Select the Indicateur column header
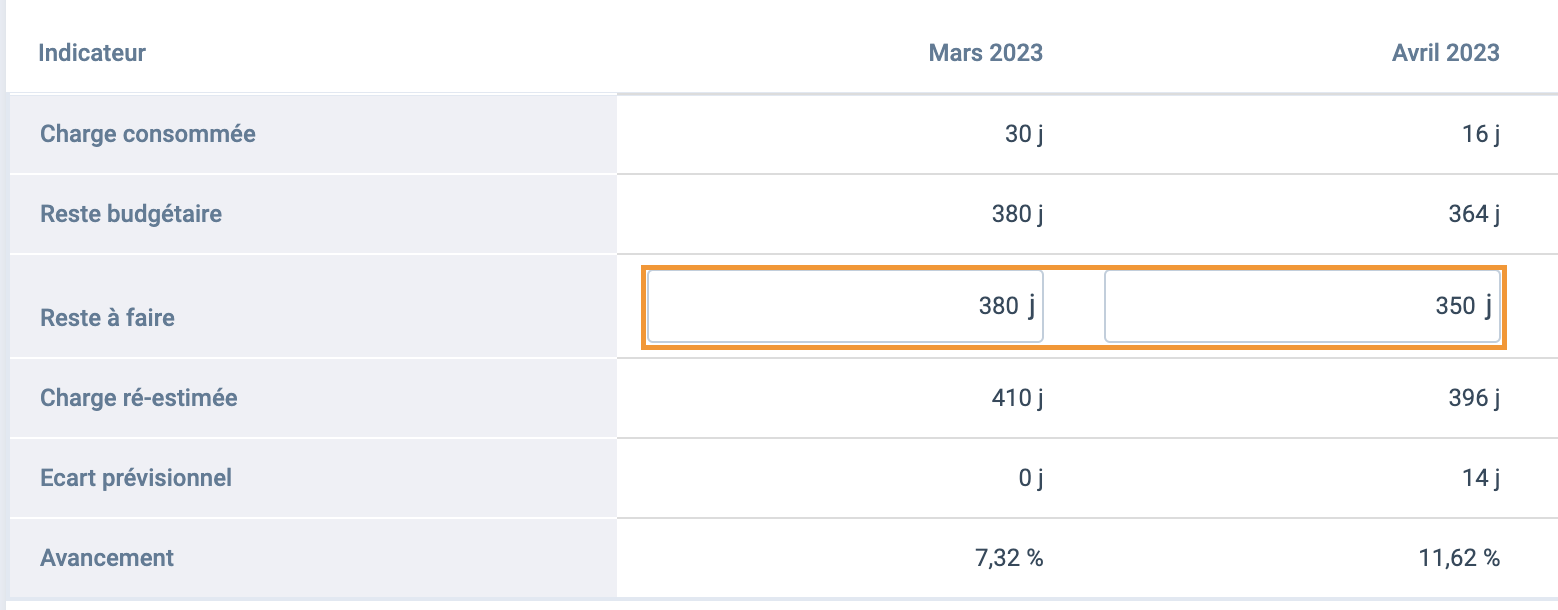1558x610 pixels. 92,53
